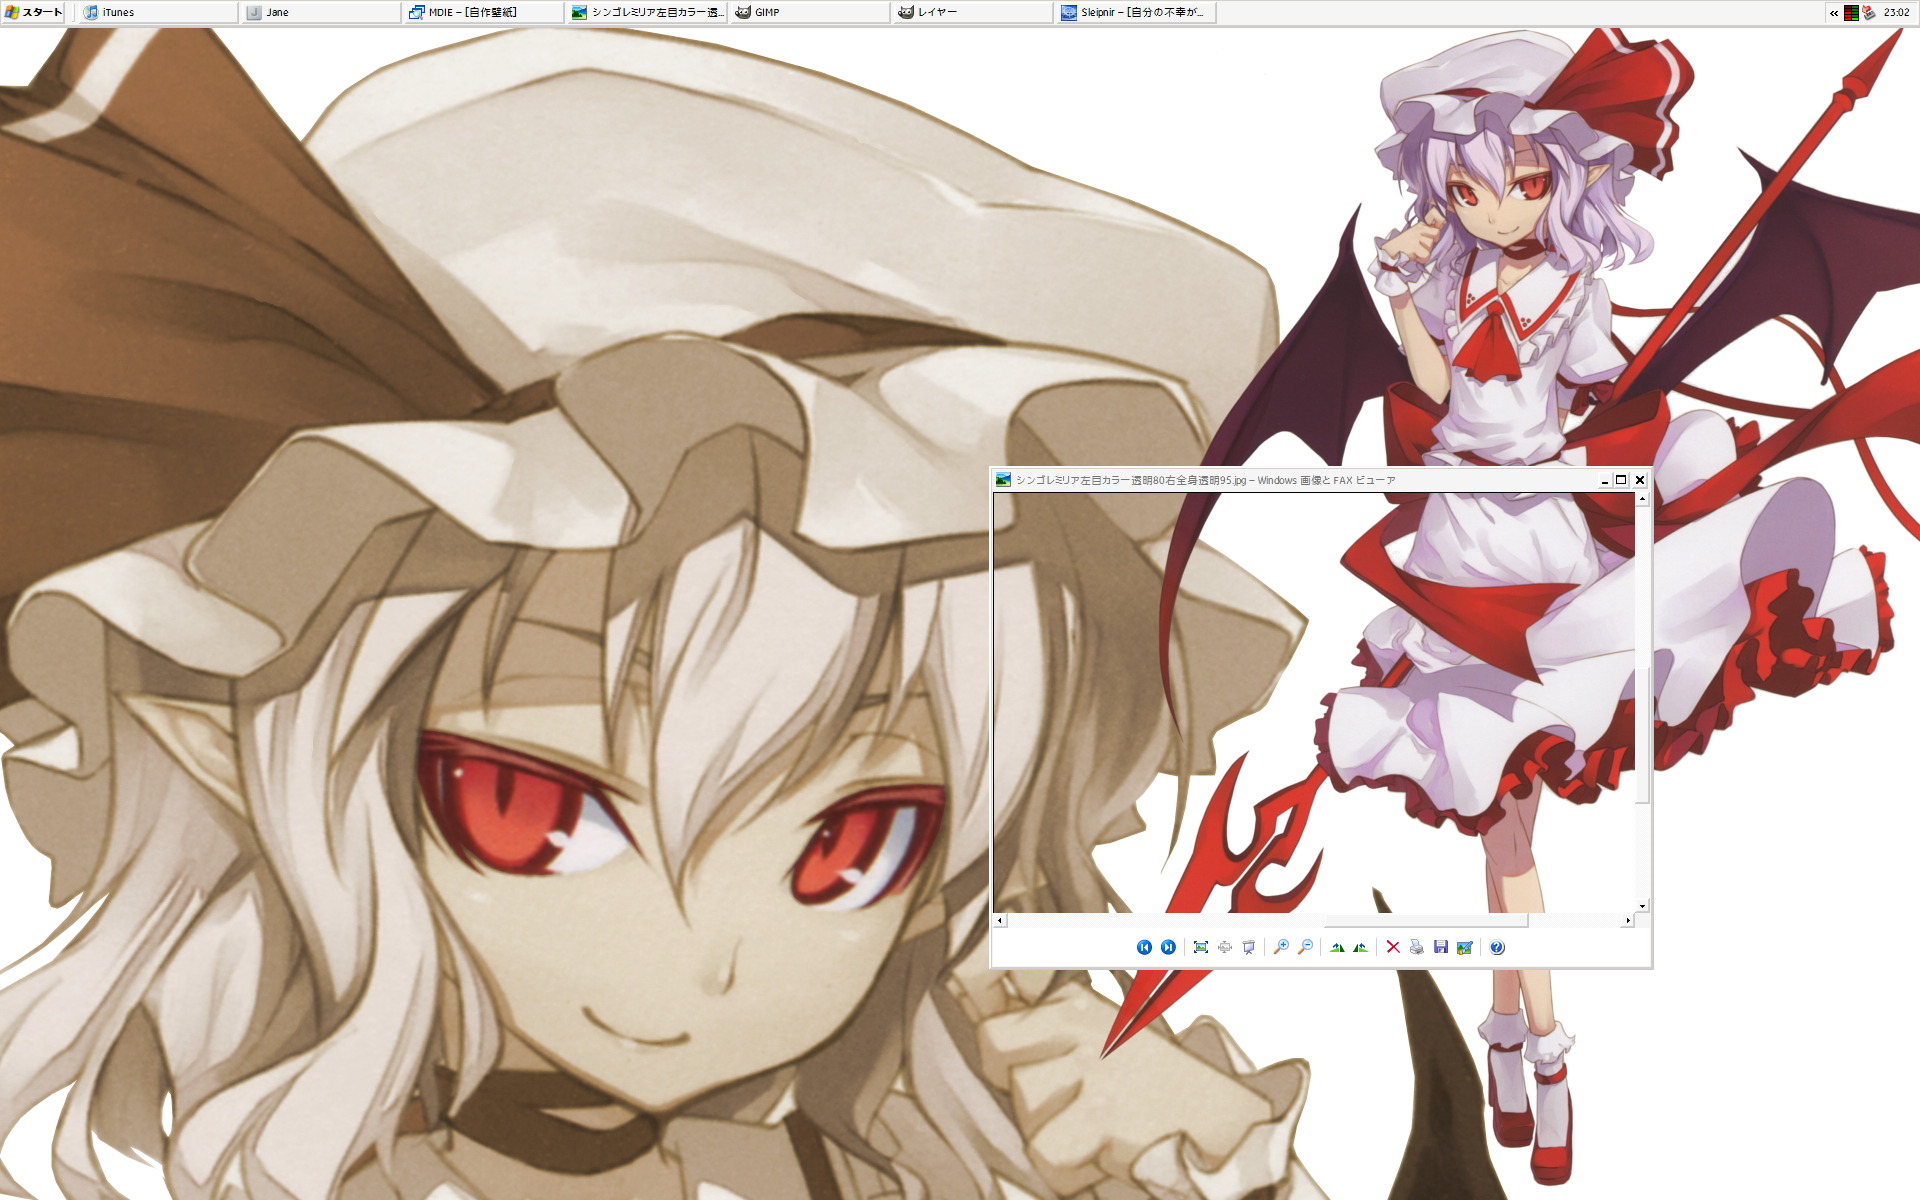The height and width of the screenshot is (1200, 1920).
Task: Switch to the シンゴレミリア image viewer taskbar button
Action: [x=647, y=12]
